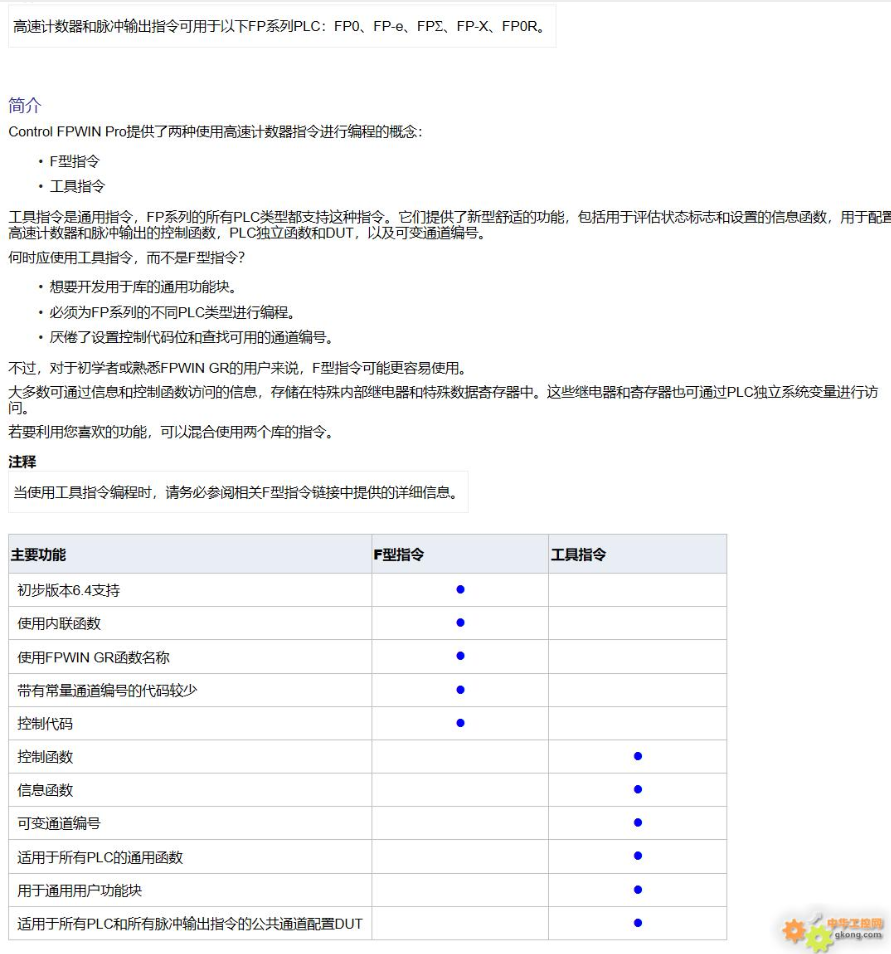
Task: Click the blue dot in 使用FPWIN GR函数名称 row
Action: [460, 656]
